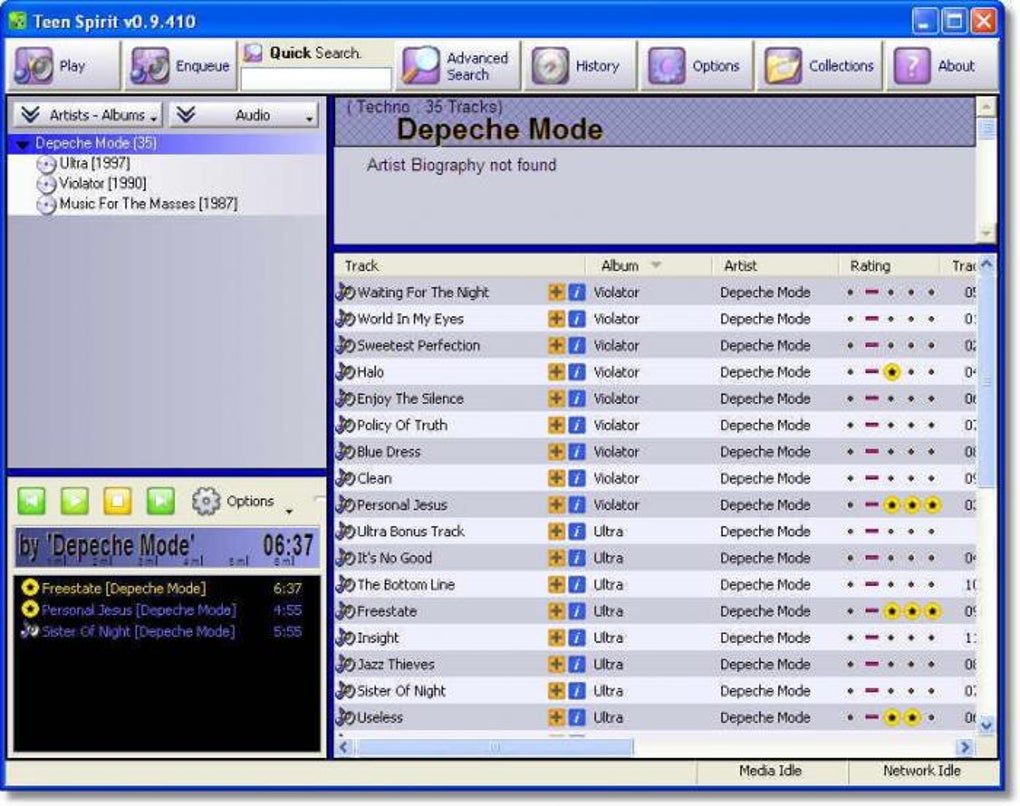Select Freestate in the playlist
The width and height of the screenshot is (1020, 806).
click(168, 588)
